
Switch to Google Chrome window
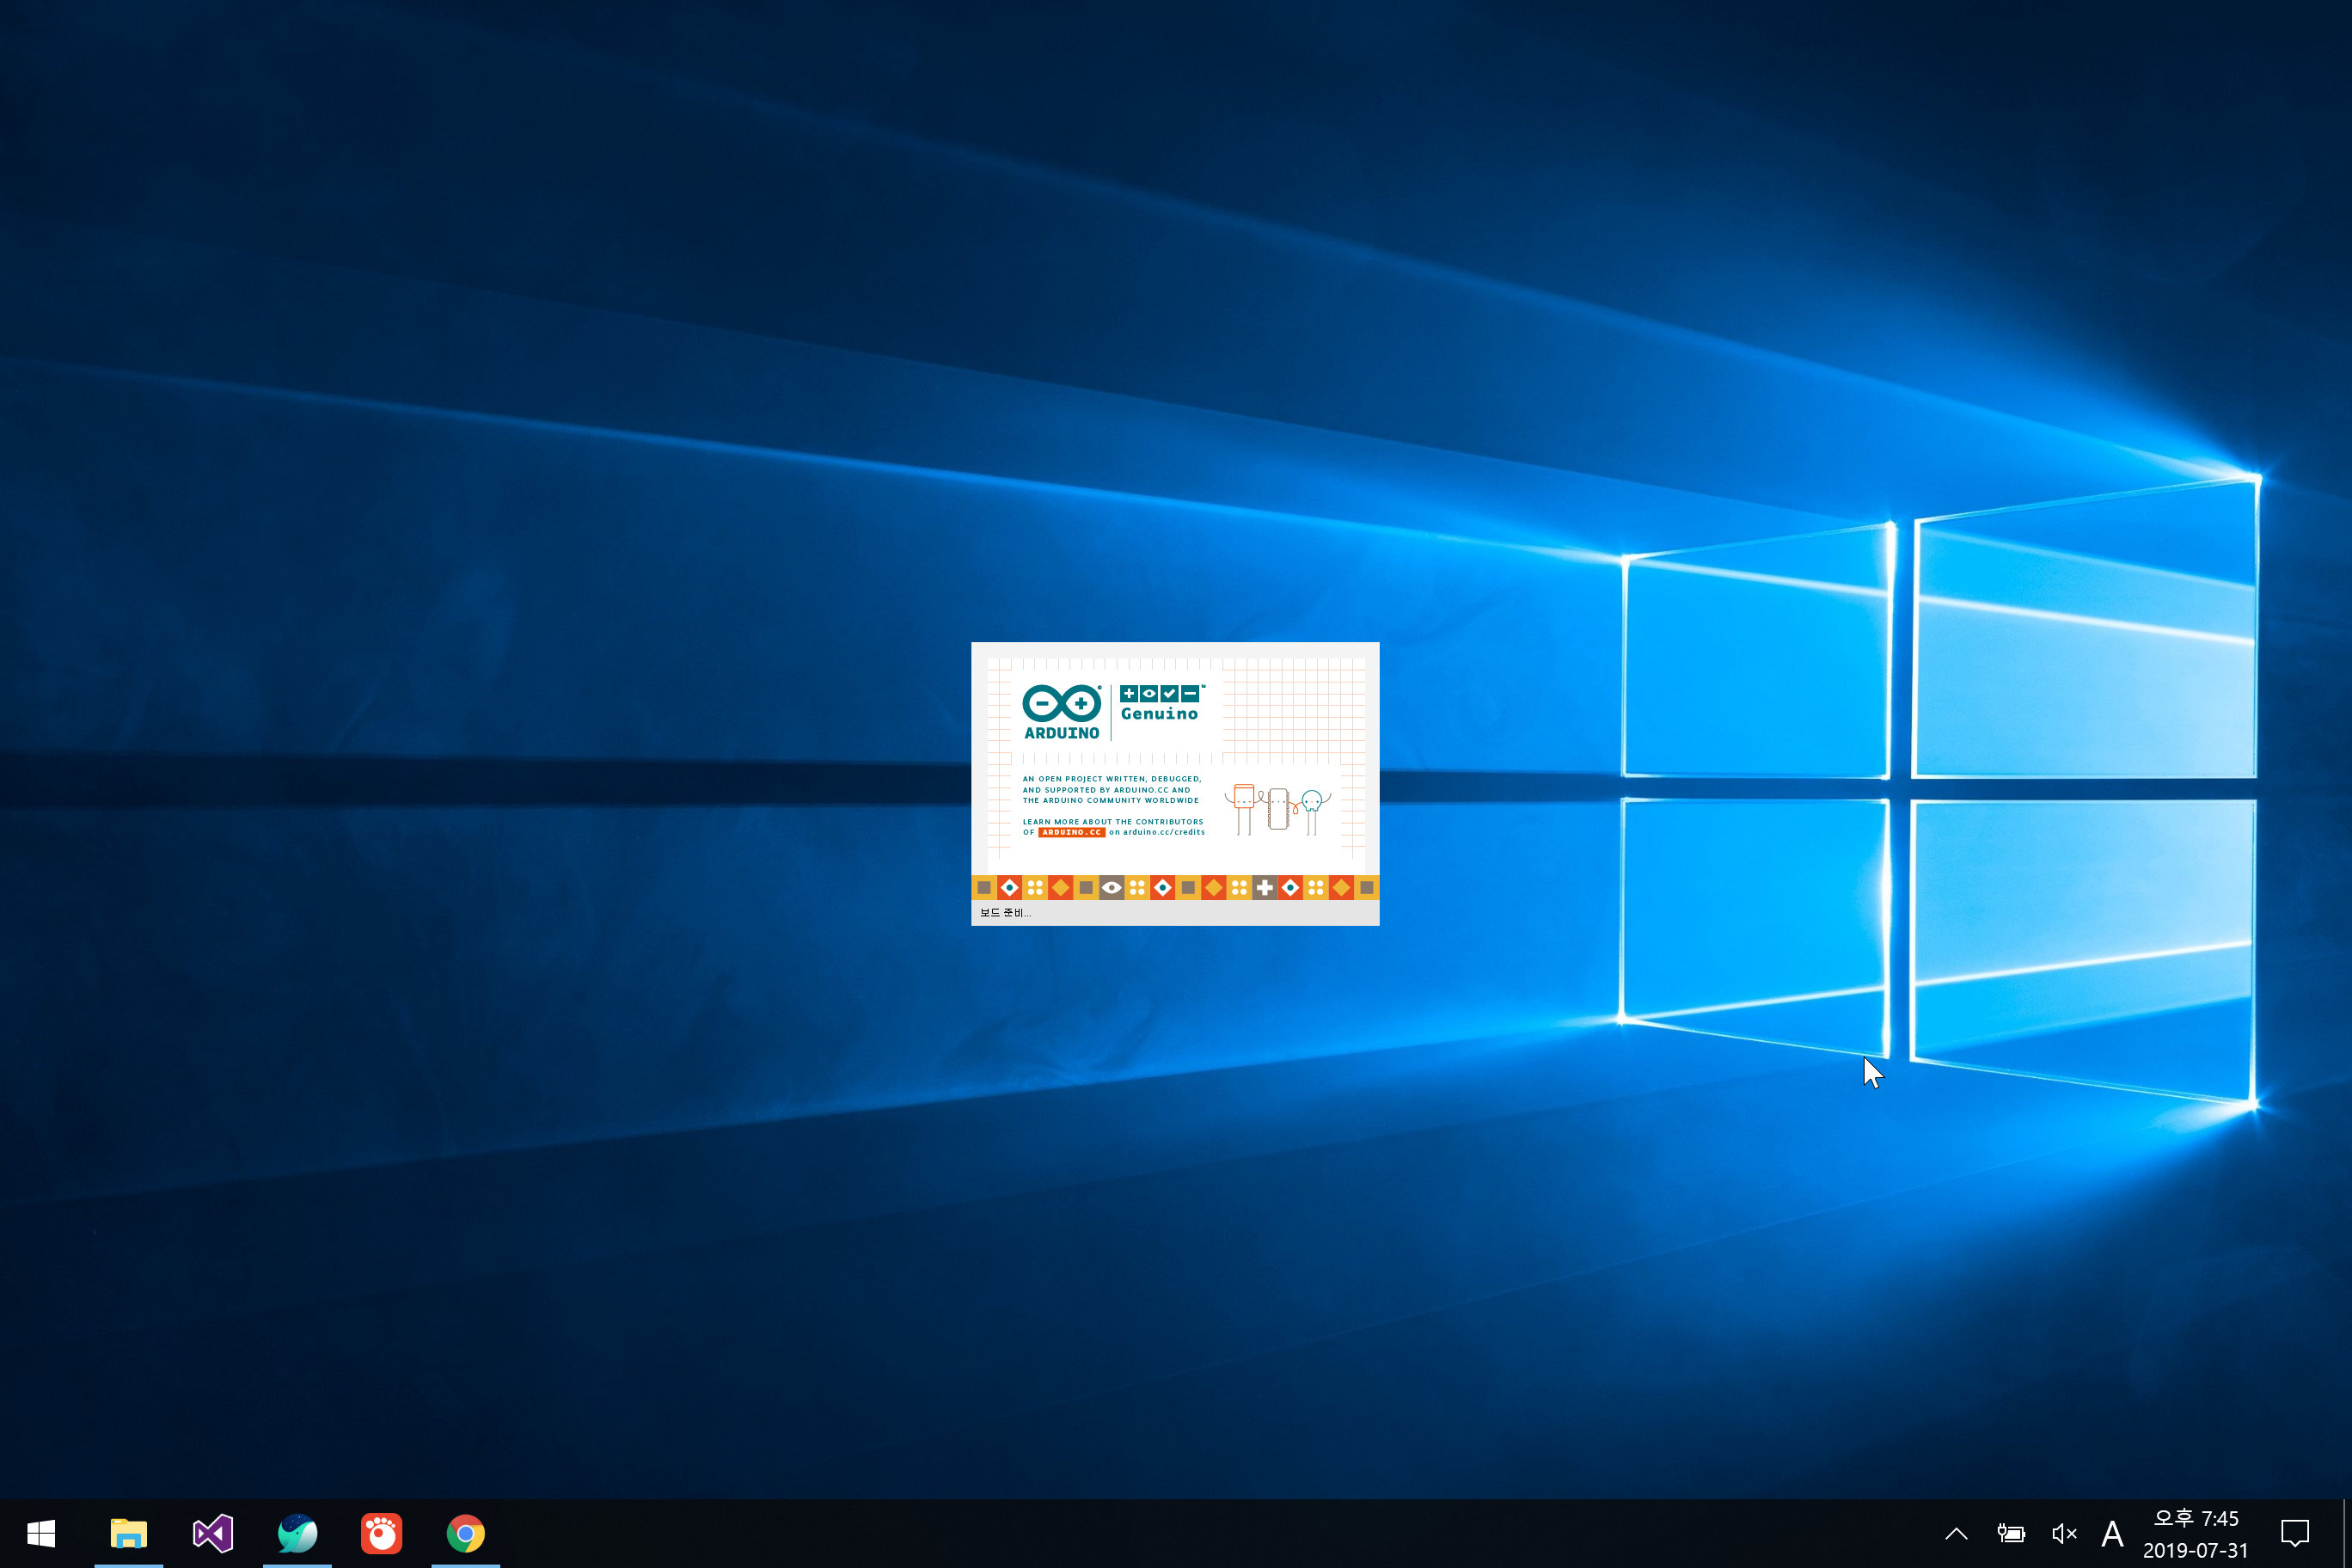pyautogui.click(x=465, y=1533)
